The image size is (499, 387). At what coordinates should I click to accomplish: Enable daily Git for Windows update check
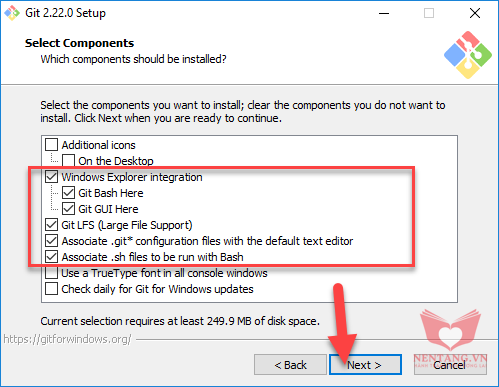pos(51,289)
